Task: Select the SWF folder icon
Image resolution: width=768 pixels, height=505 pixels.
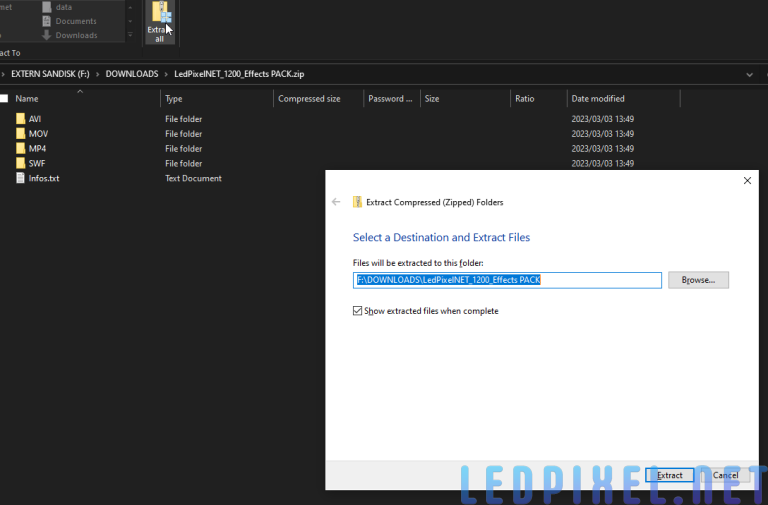Action: [20, 164]
